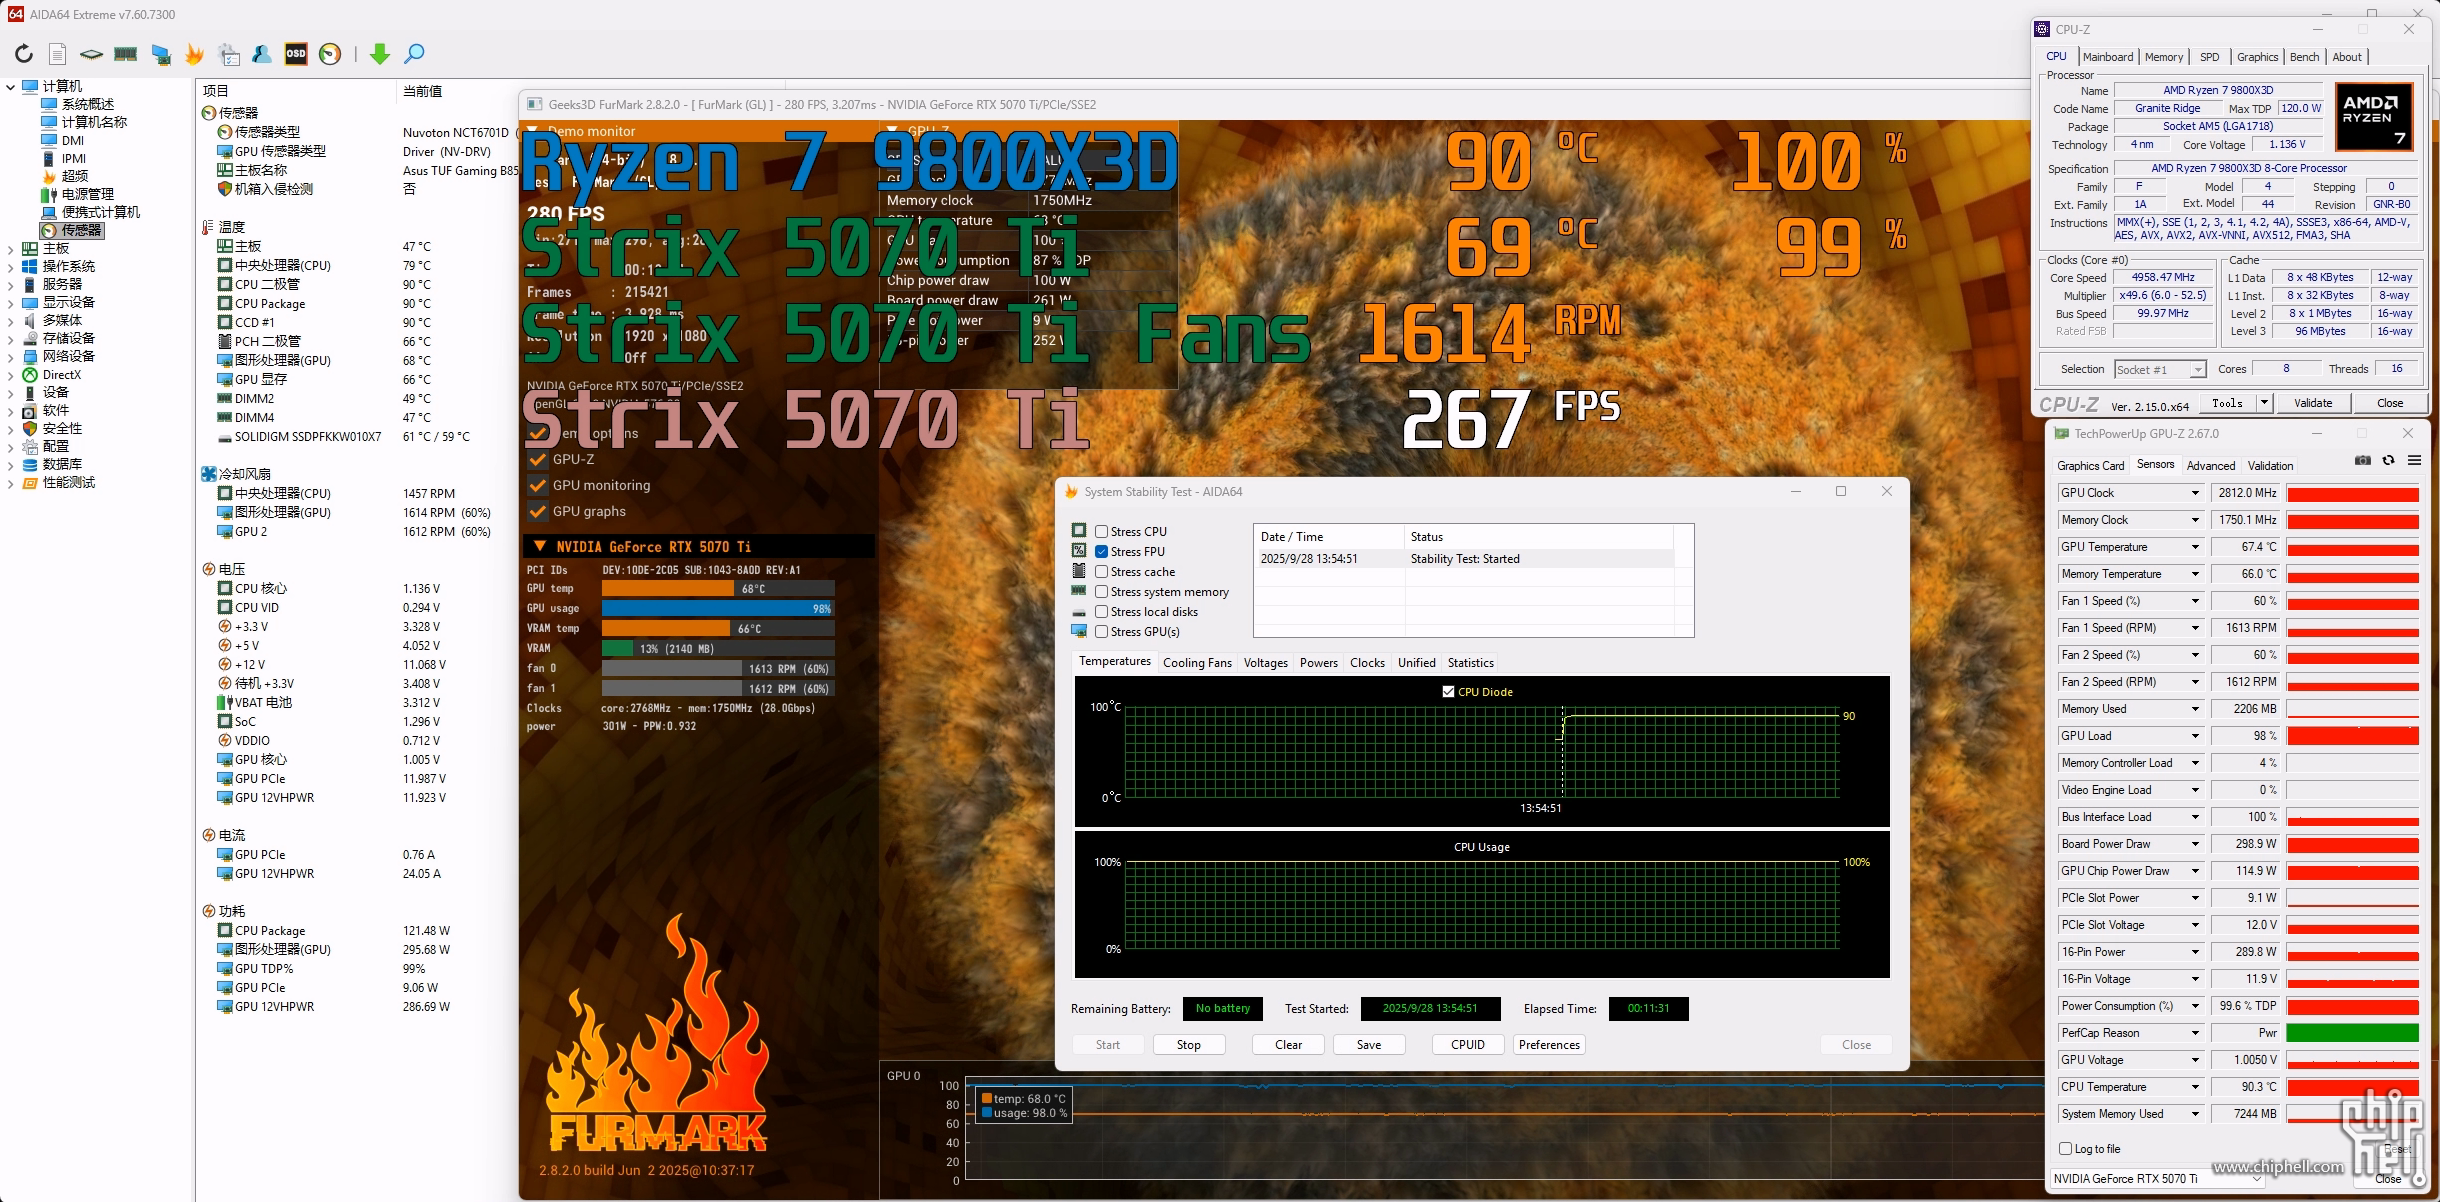Enable the Stress CPU checkbox
This screenshot has width=2440, height=1202.
pyautogui.click(x=1101, y=532)
